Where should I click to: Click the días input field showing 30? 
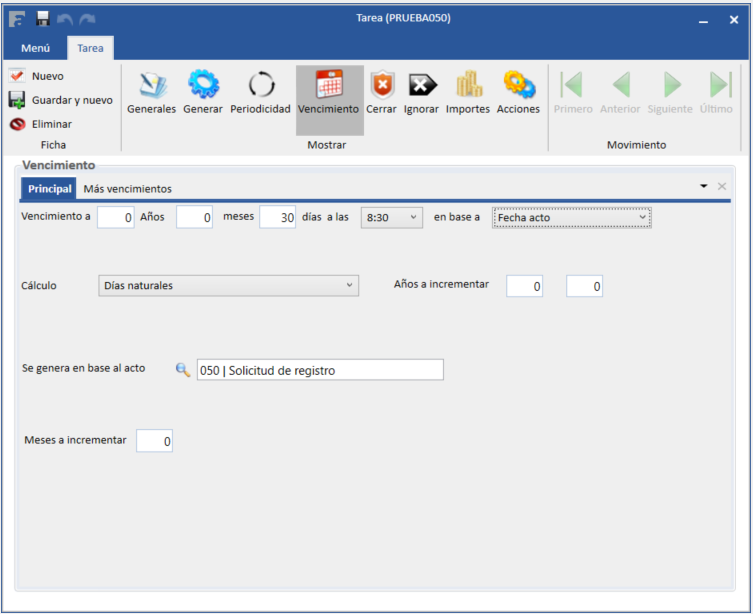click(277, 218)
